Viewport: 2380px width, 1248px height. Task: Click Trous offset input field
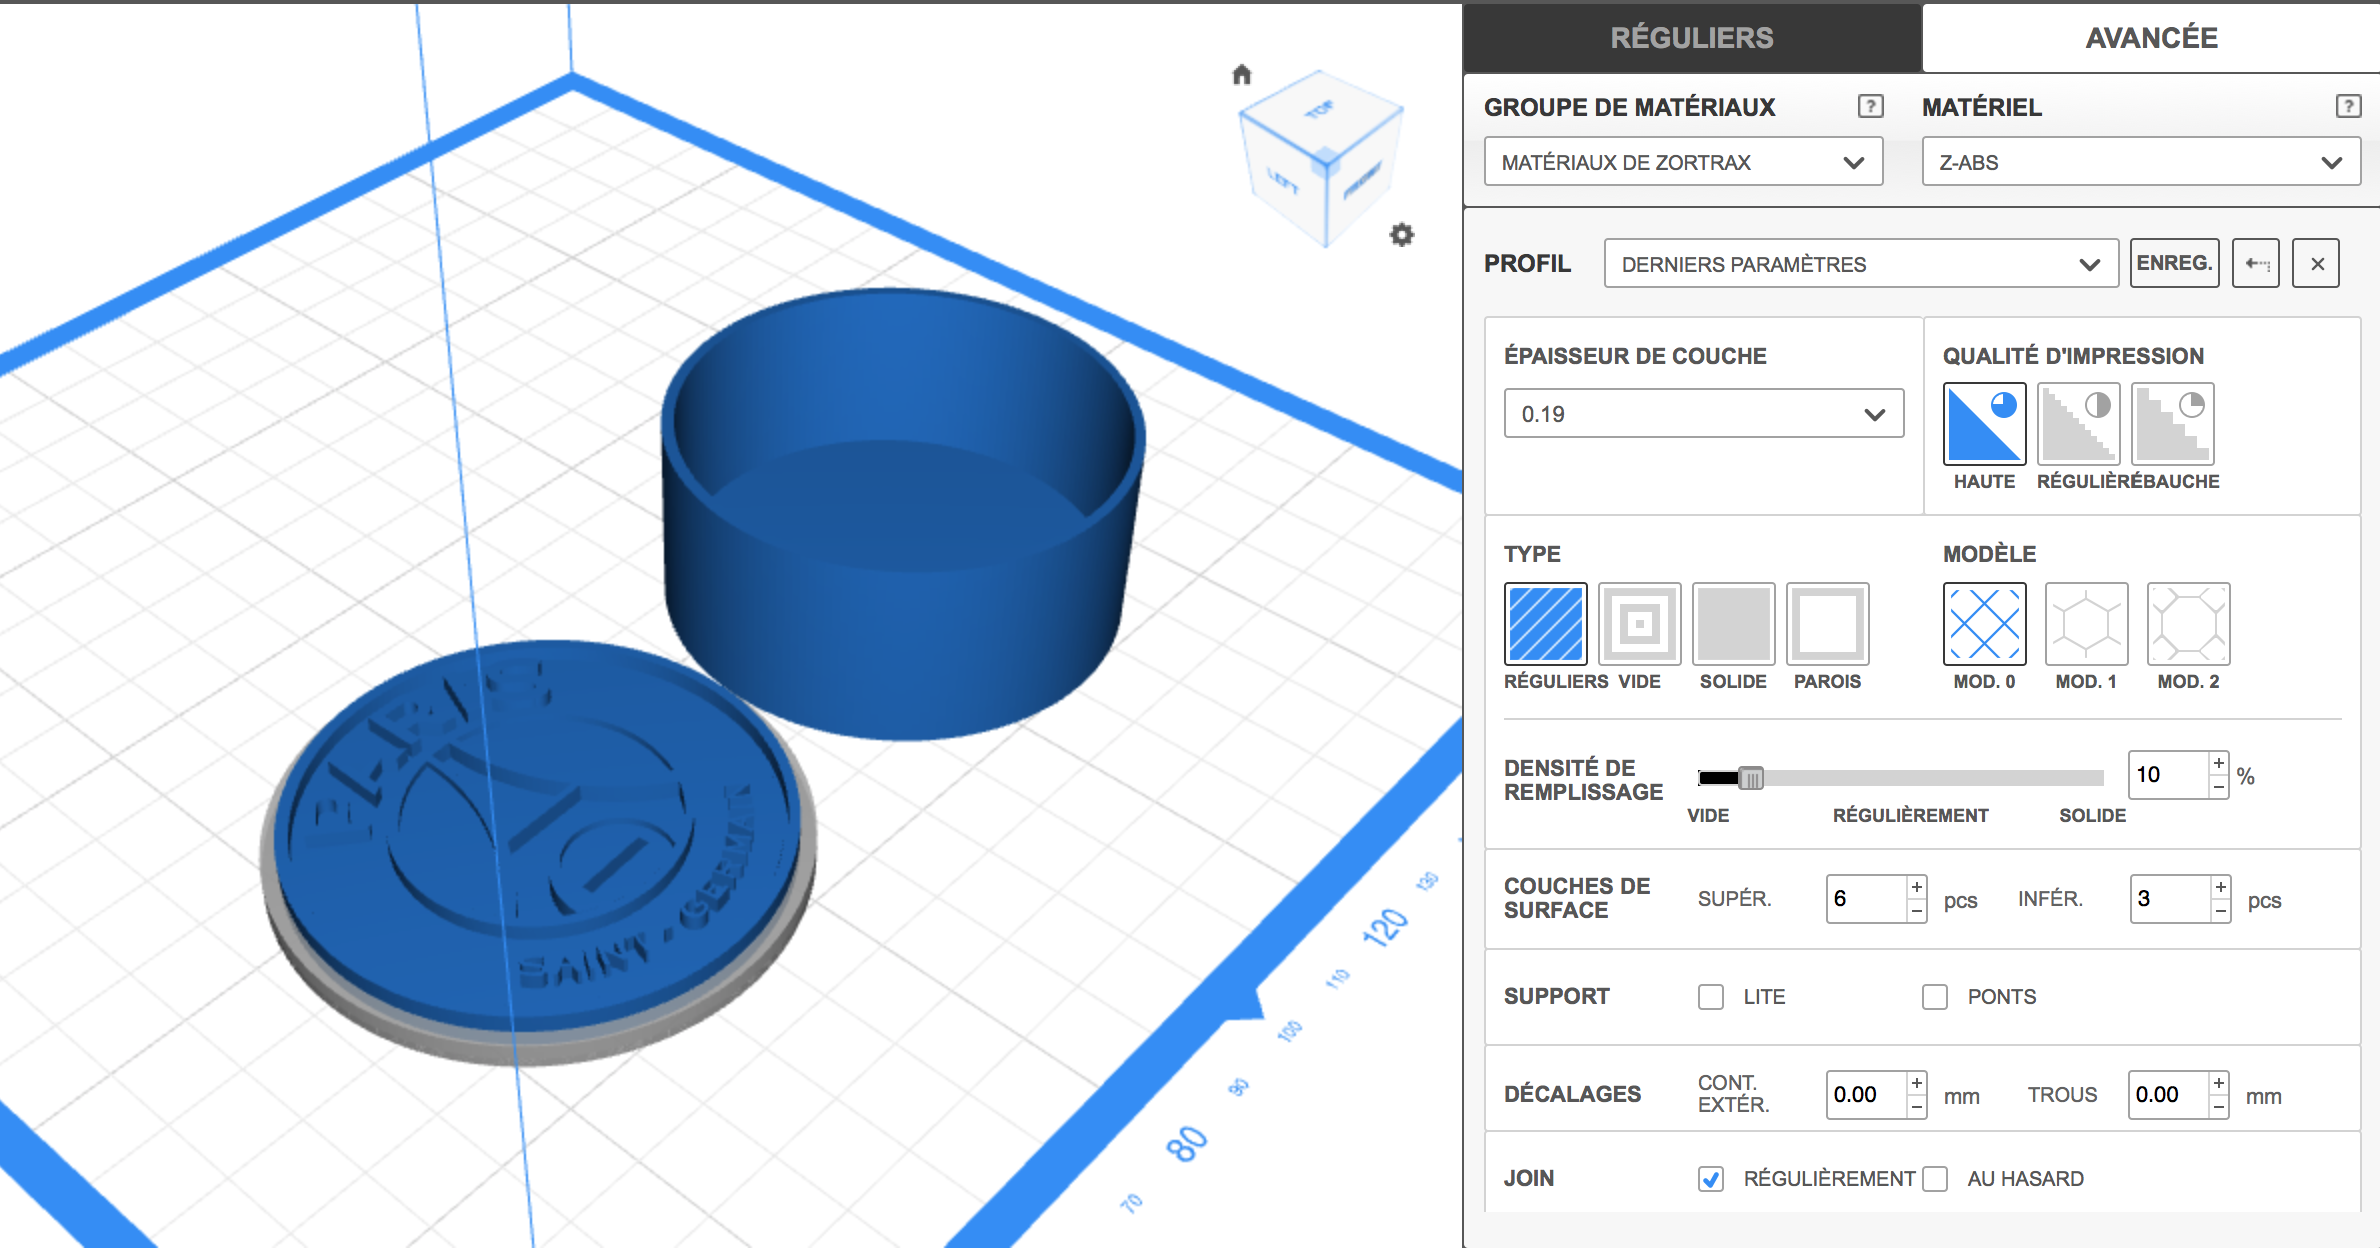tap(2169, 1095)
